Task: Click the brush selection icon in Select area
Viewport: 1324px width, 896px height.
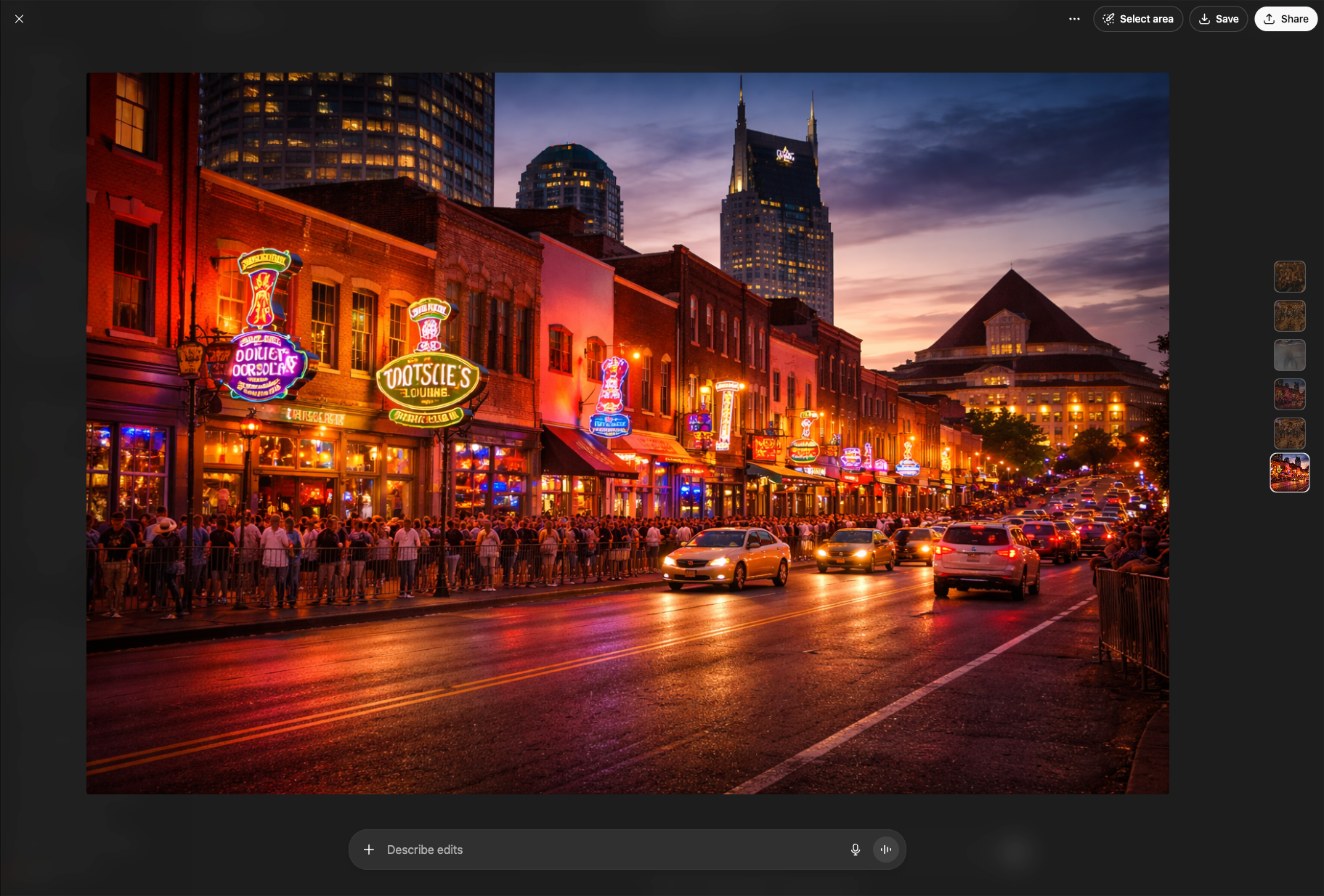Action: (x=1108, y=19)
